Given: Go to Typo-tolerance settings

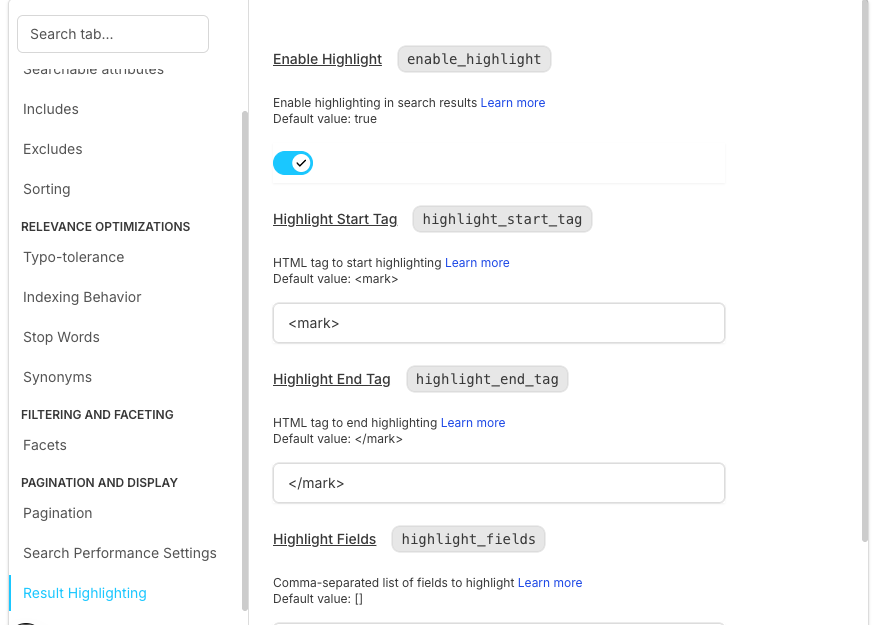Looking at the screenshot, I should [x=74, y=257].
